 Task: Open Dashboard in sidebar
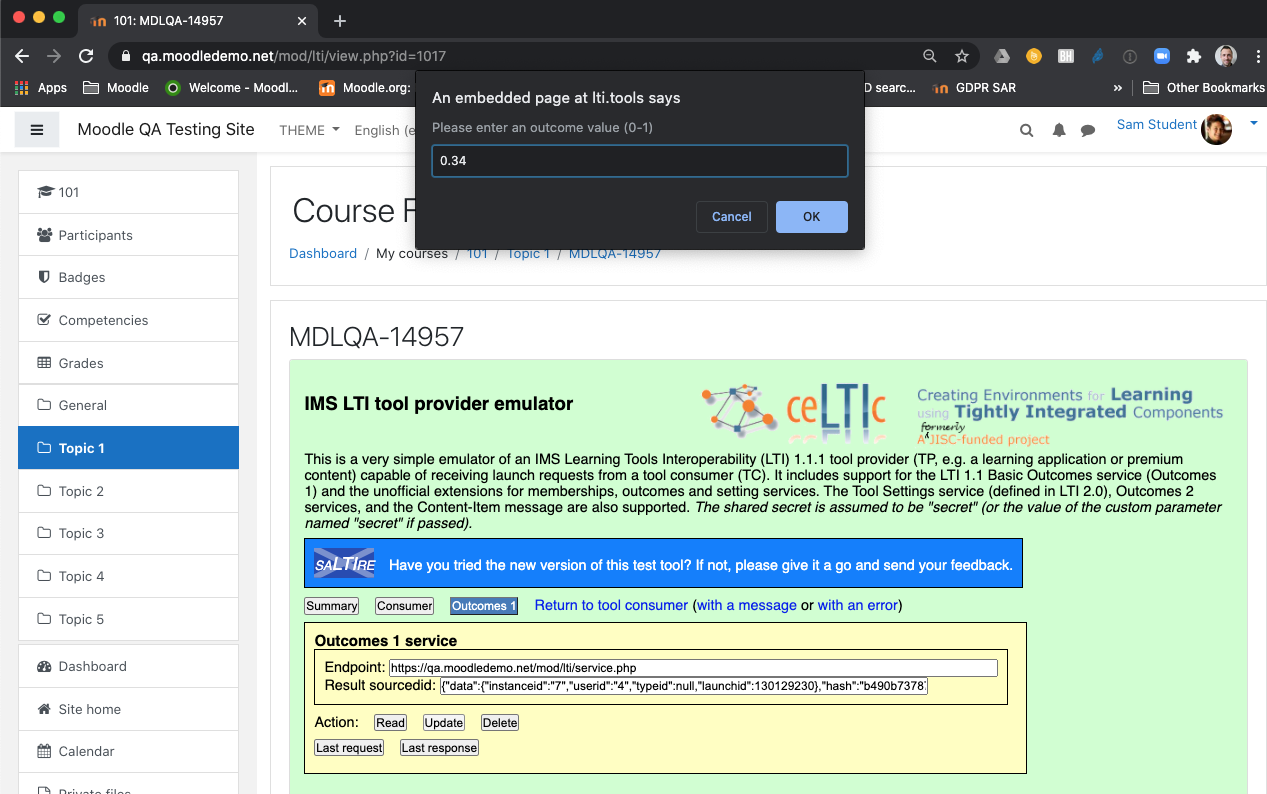128,666
